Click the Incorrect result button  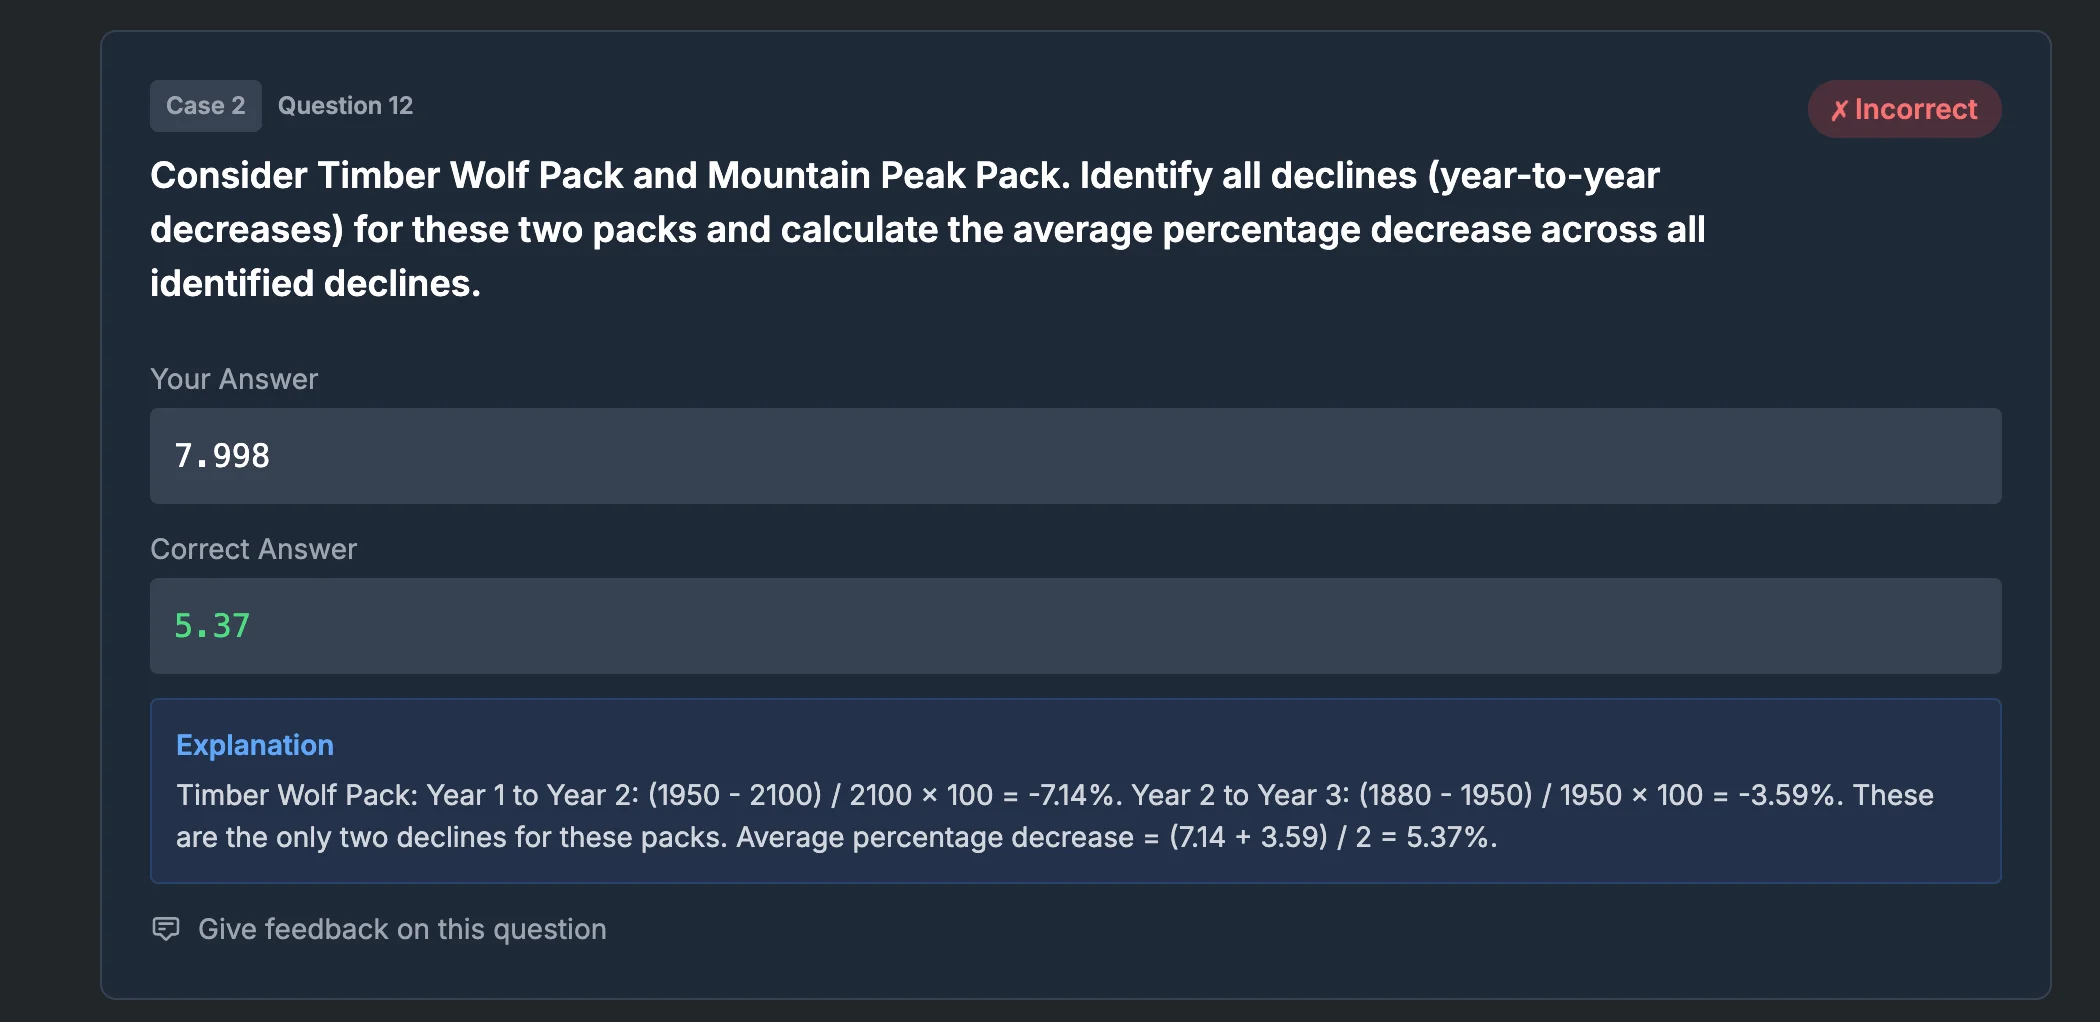(x=1904, y=109)
